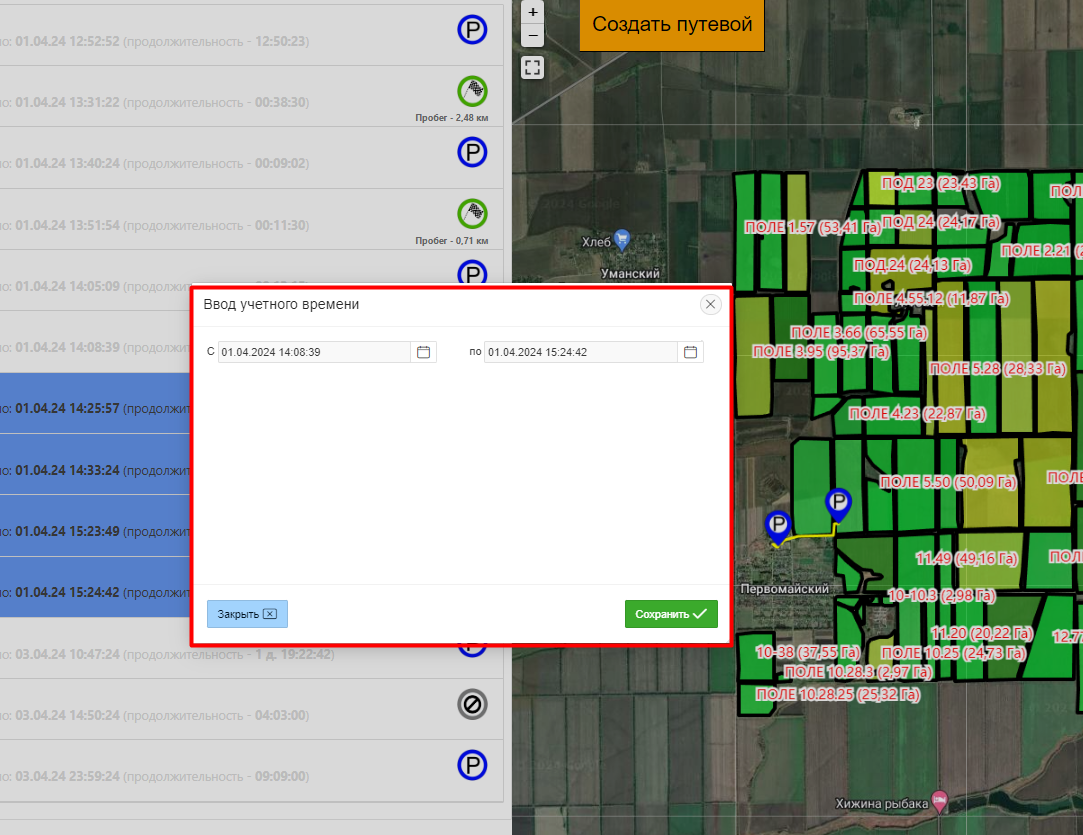Click the 'Создать путевой' button
Screen dimensions: 1083x835
coord(672,25)
